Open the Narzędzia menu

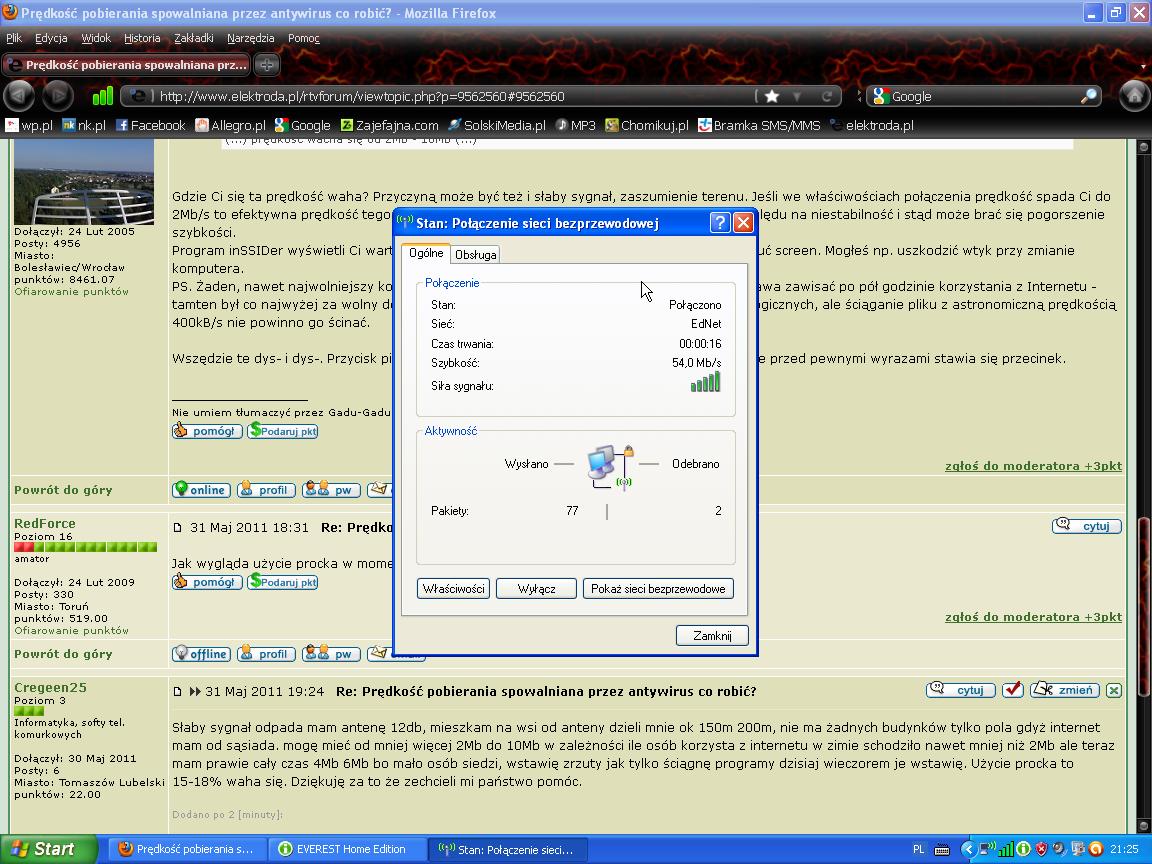point(251,38)
